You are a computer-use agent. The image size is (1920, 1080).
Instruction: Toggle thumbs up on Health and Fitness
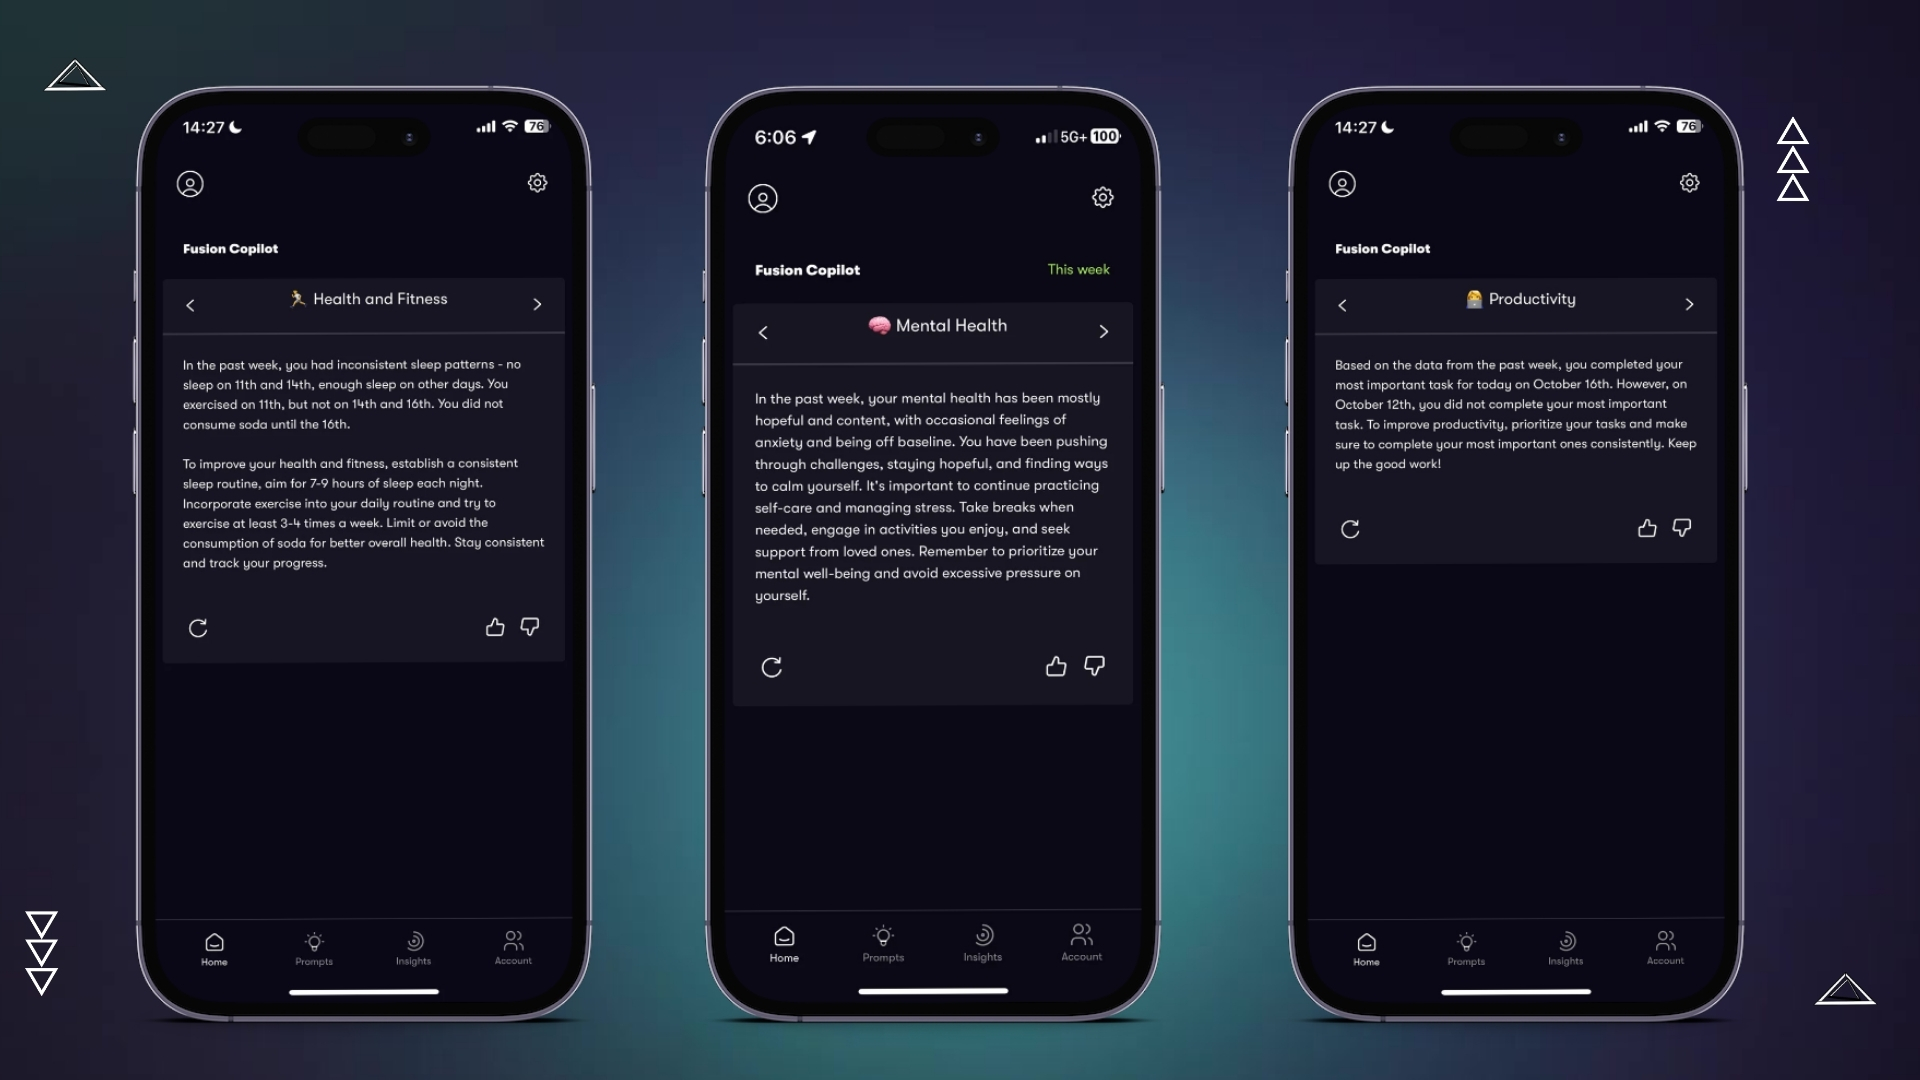pos(496,626)
